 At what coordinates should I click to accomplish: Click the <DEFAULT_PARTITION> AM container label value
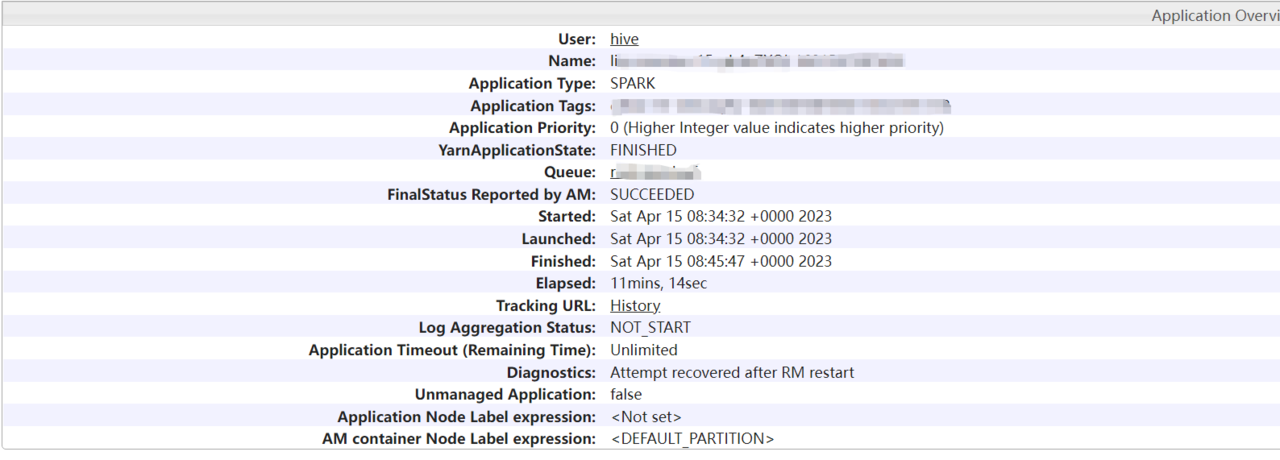(692, 439)
